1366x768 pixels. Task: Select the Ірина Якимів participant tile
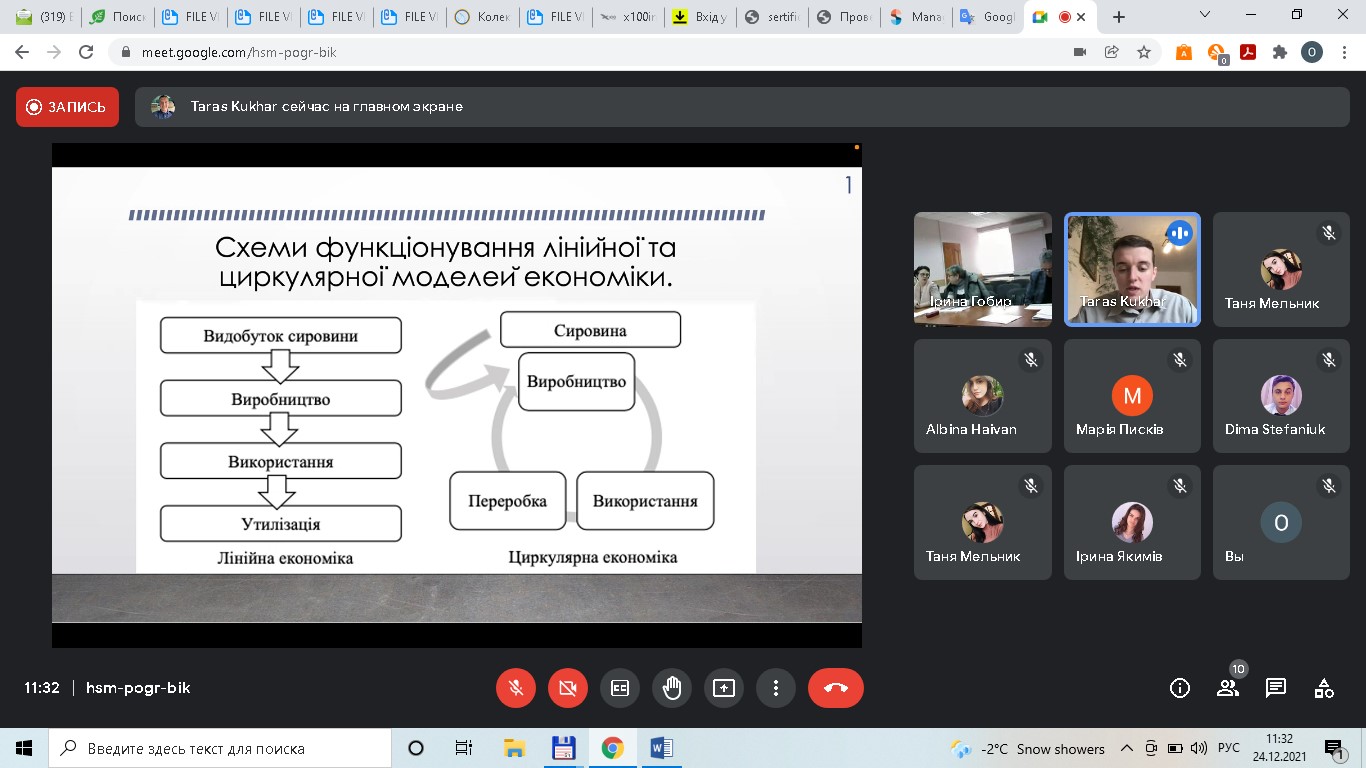click(1132, 523)
